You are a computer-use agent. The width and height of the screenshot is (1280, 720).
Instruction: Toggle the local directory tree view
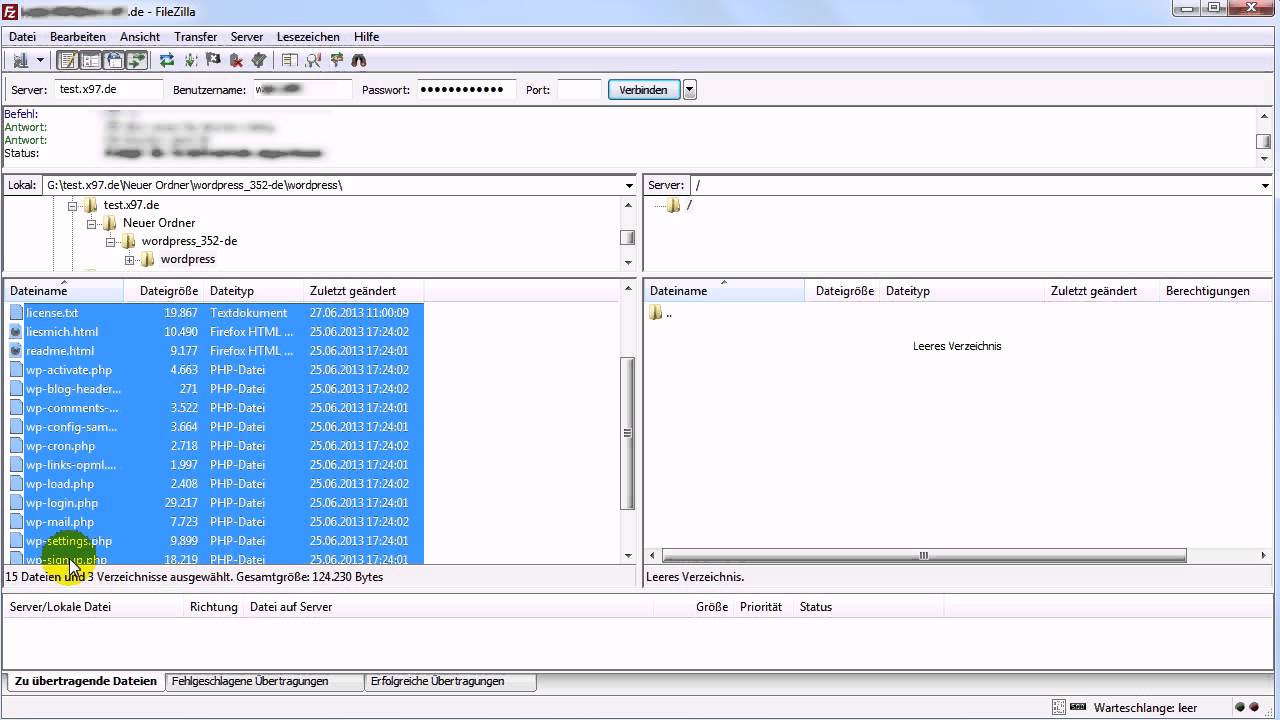91,60
